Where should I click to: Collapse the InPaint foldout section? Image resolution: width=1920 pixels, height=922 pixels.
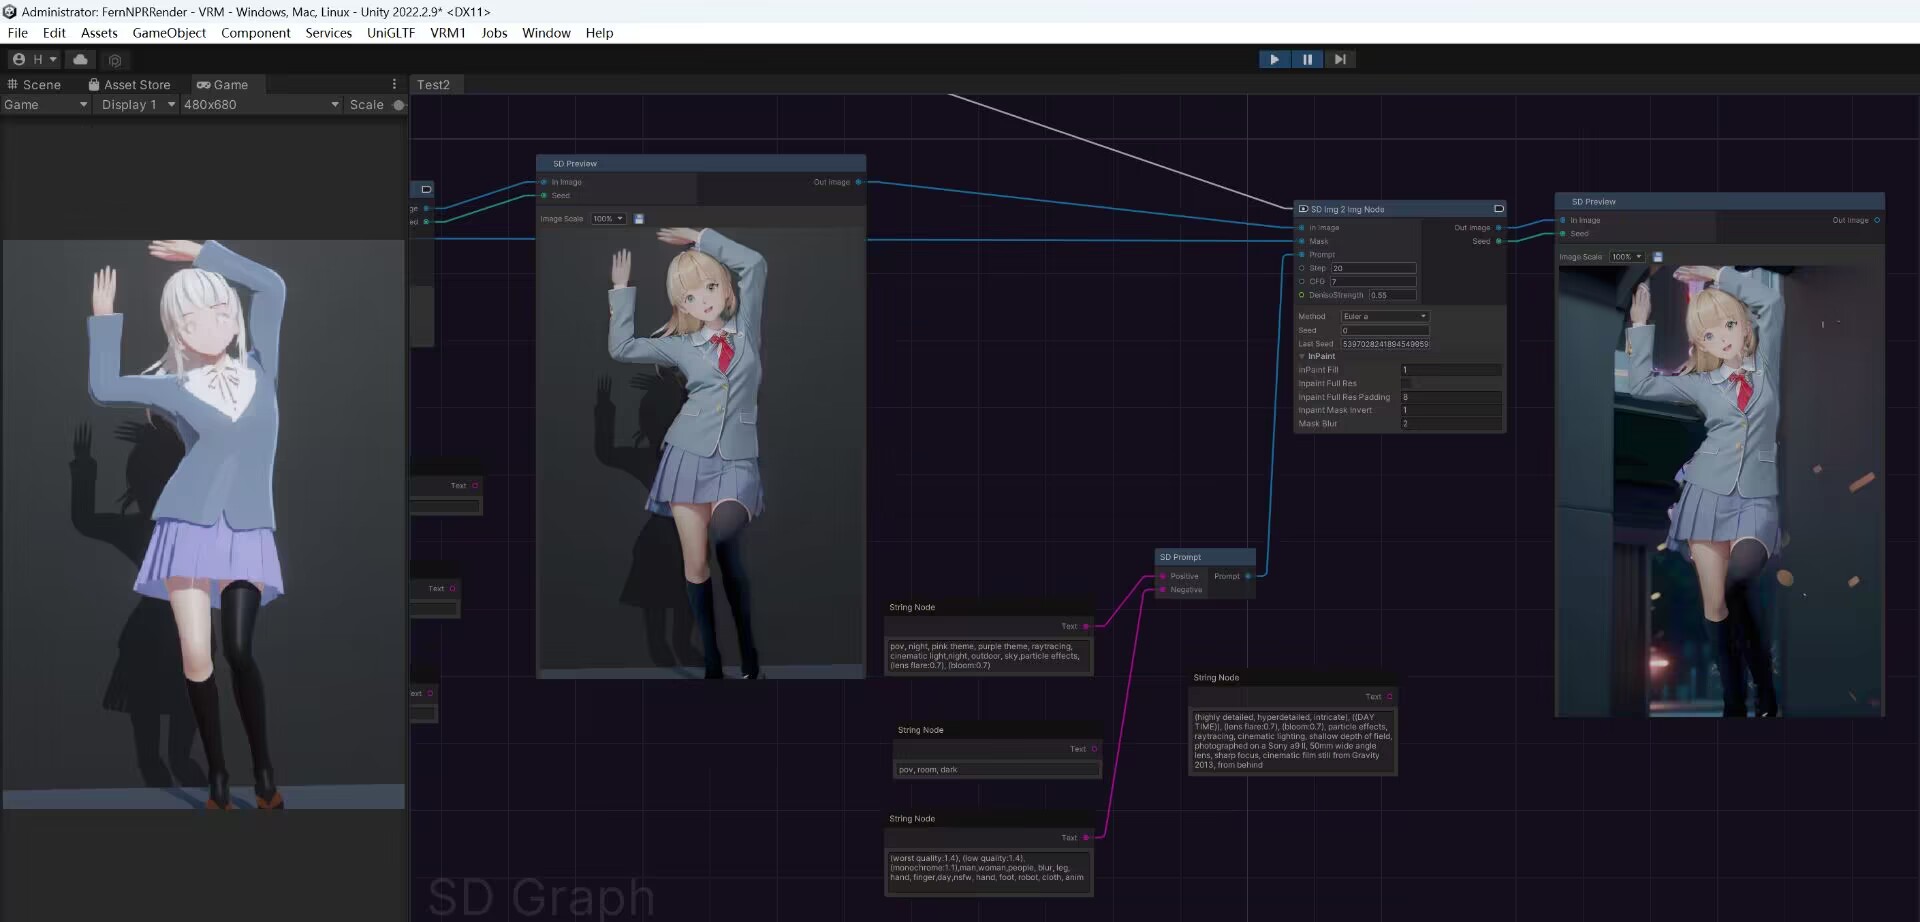pyautogui.click(x=1302, y=356)
